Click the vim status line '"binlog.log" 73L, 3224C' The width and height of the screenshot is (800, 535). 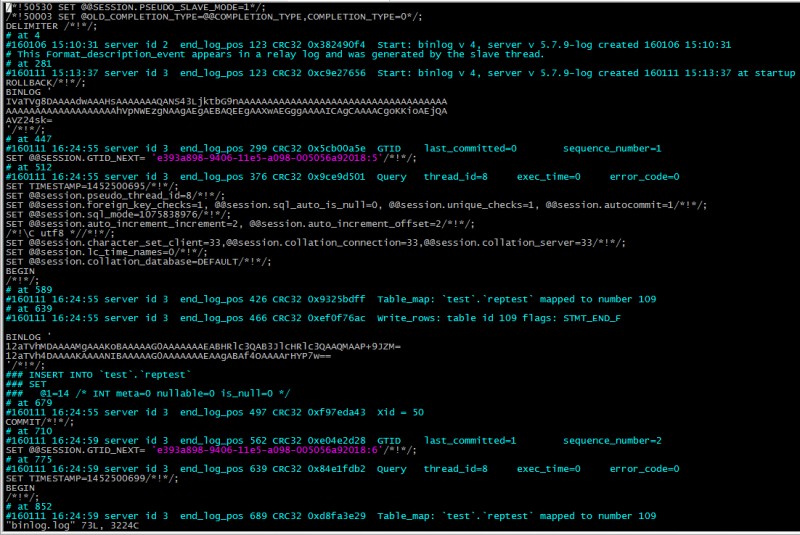coord(72,525)
